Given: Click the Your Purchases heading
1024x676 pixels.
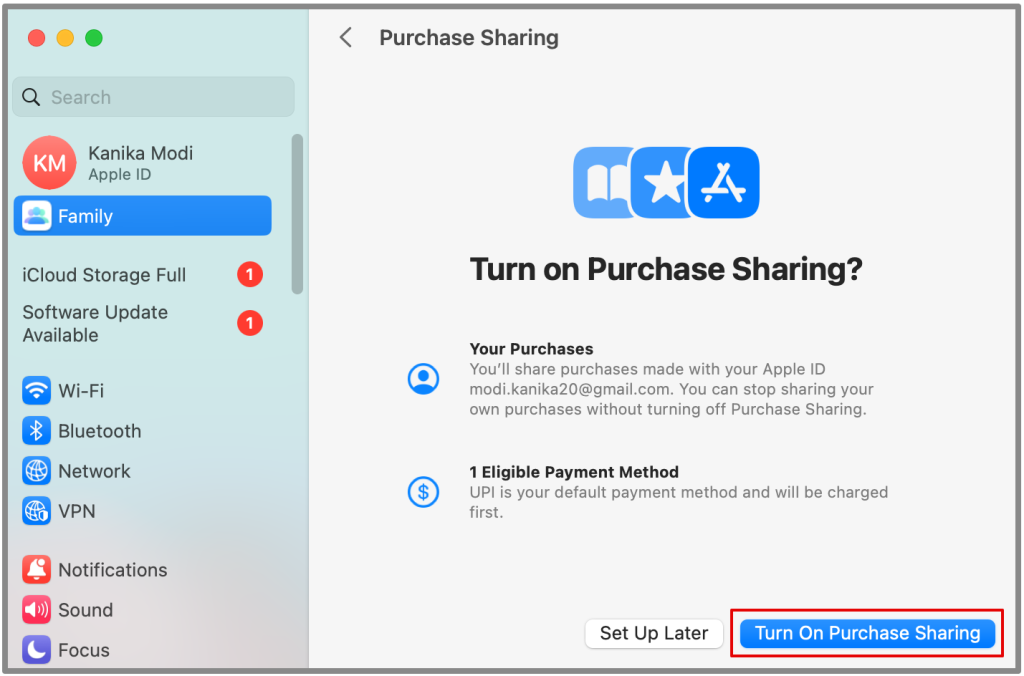Looking at the screenshot, I should (531, 349).
